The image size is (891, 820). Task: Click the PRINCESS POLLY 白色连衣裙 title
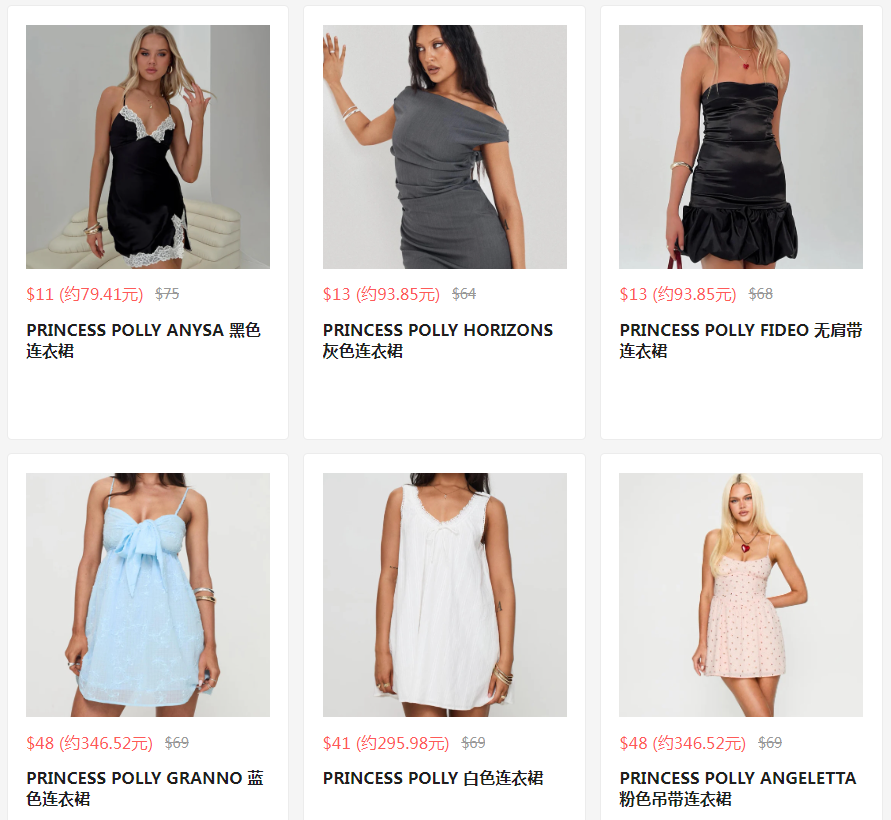tap(433, 778)
